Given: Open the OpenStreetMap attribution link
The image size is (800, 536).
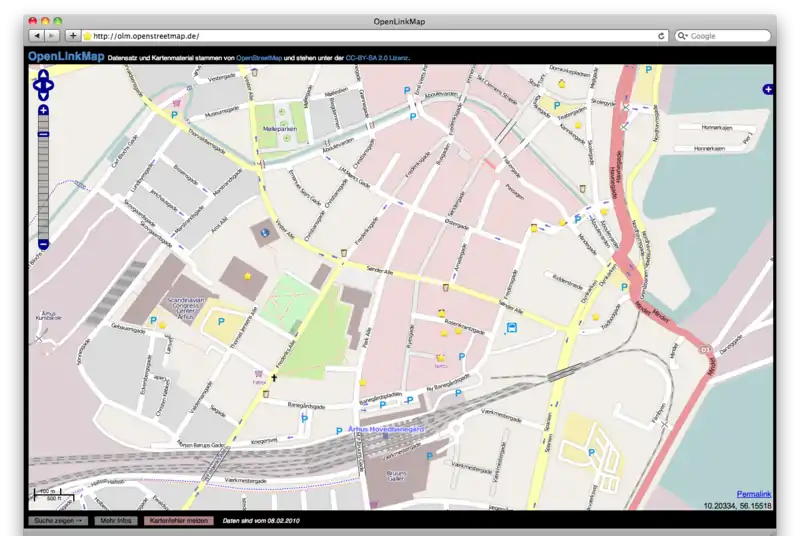Looking at the screenshot, I should (x=259, y=59).
